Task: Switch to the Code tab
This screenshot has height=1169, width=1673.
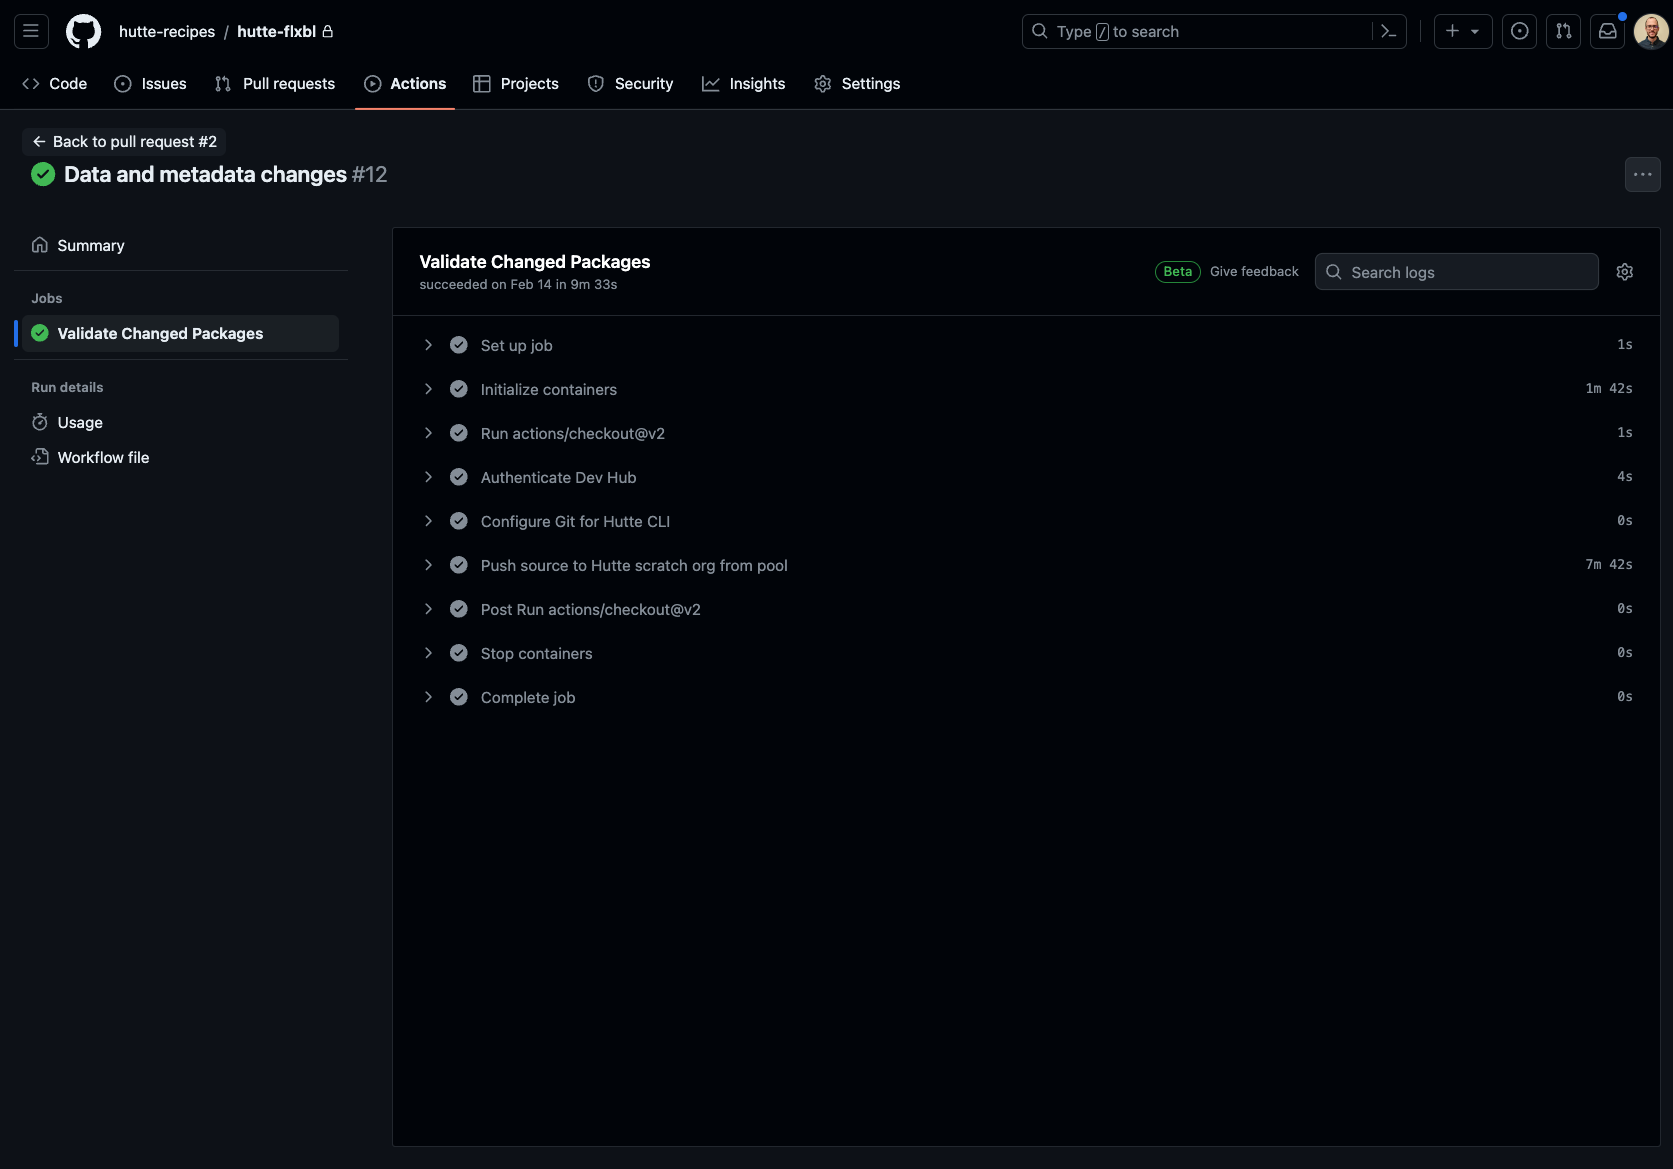Action: [x=55, y=84]
